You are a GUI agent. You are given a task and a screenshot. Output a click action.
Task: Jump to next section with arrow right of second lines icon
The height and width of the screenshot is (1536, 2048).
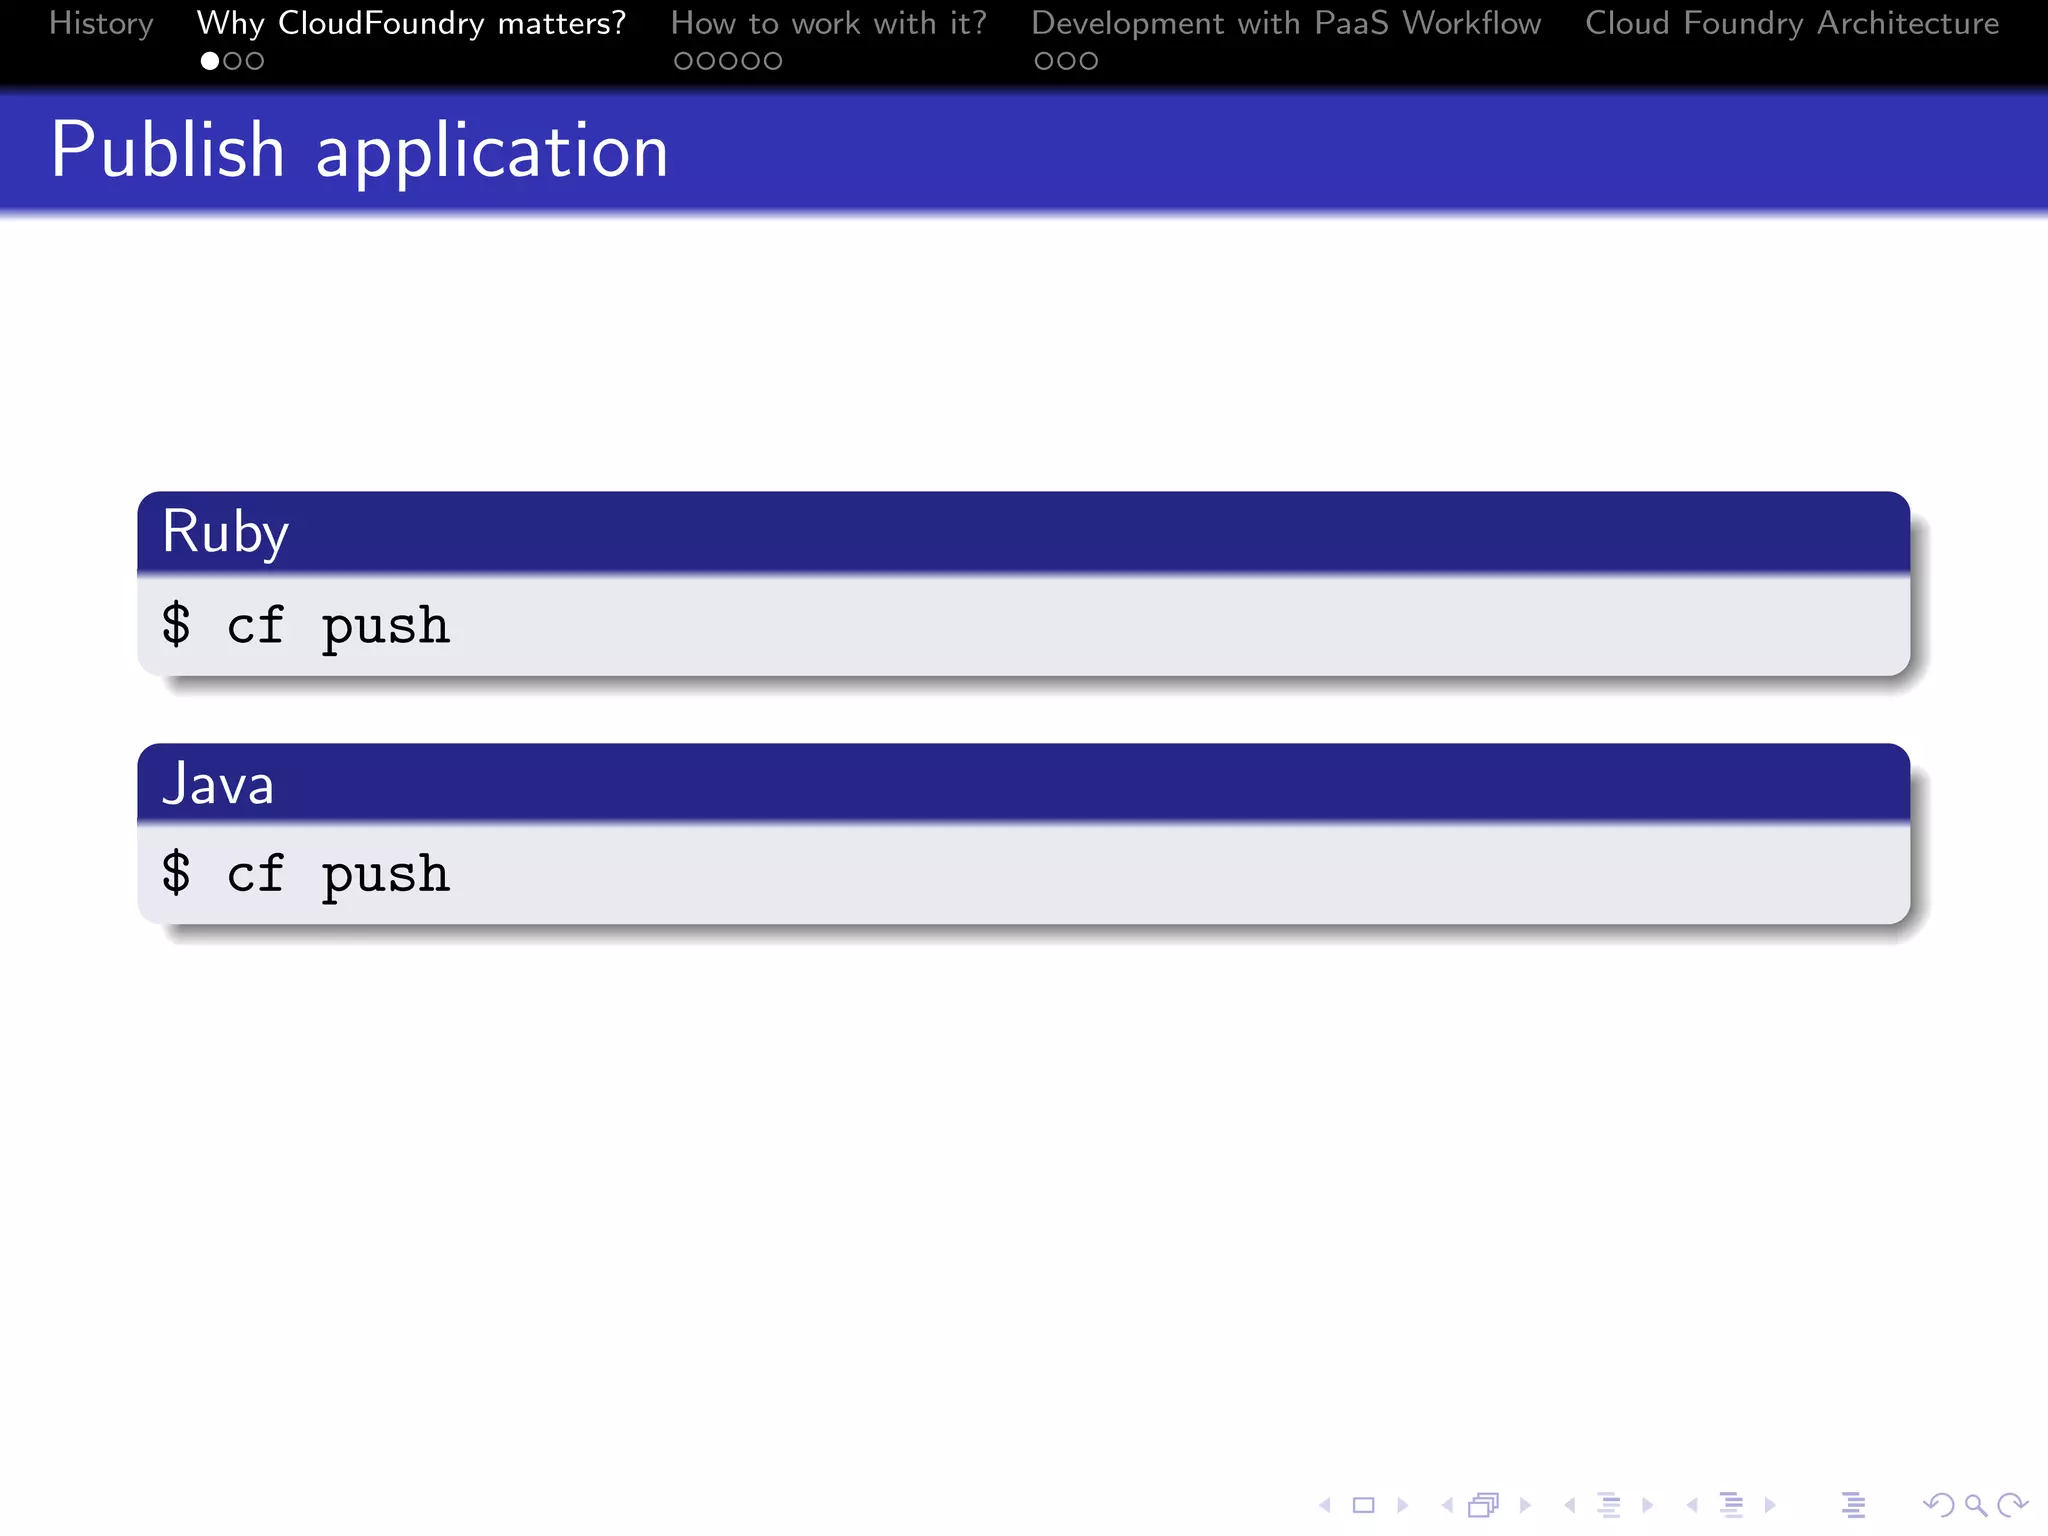[x=1770, y=1505]
